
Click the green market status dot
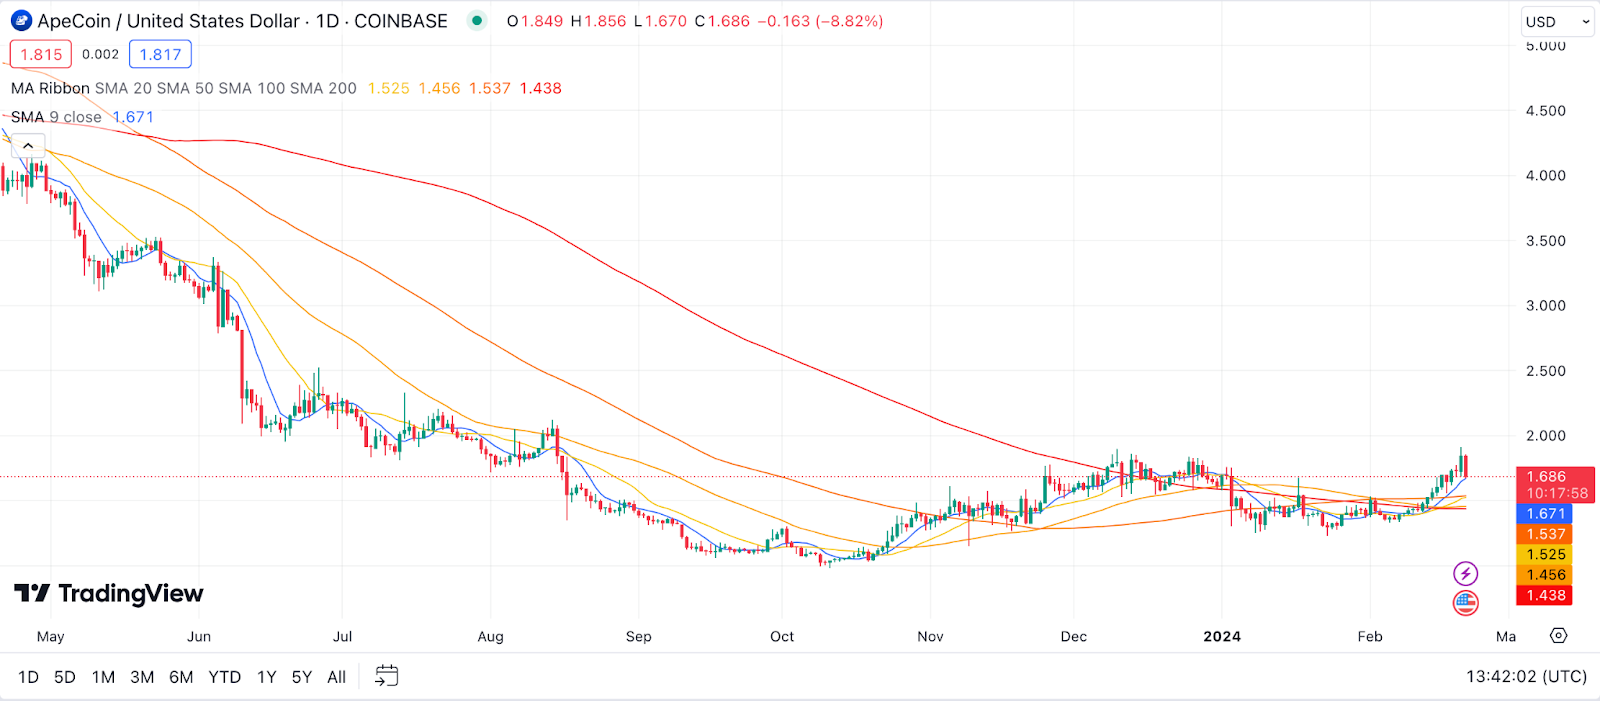tap(477, 20)
